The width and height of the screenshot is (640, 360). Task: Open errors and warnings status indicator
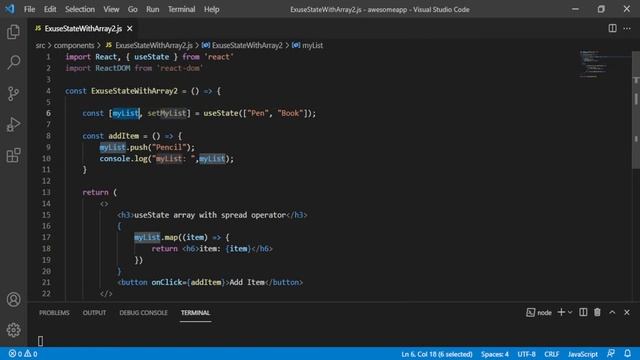23,354
